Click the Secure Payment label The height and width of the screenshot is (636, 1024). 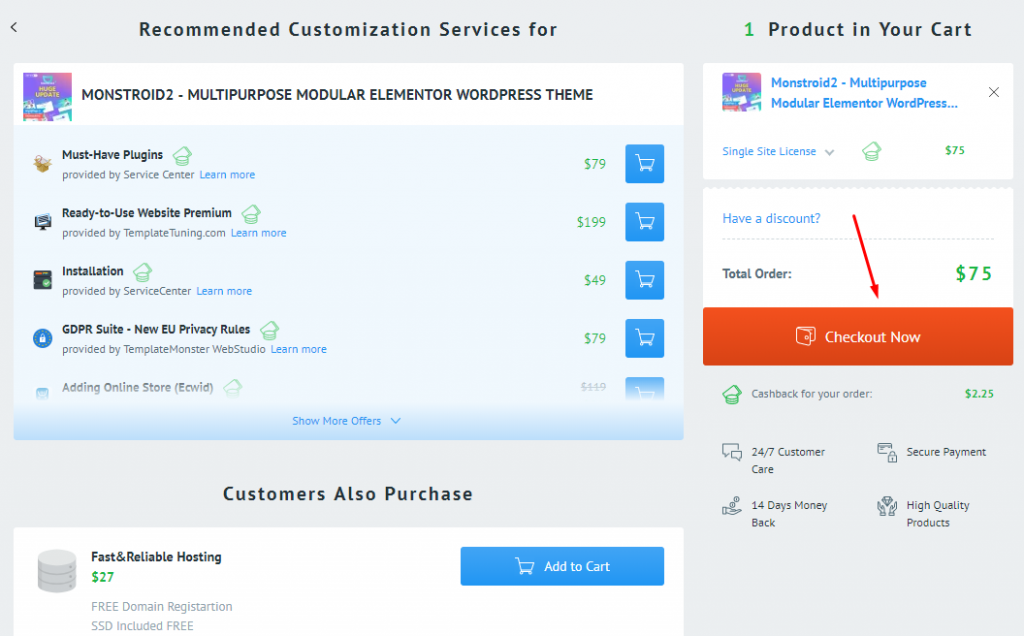pos(946,452)
